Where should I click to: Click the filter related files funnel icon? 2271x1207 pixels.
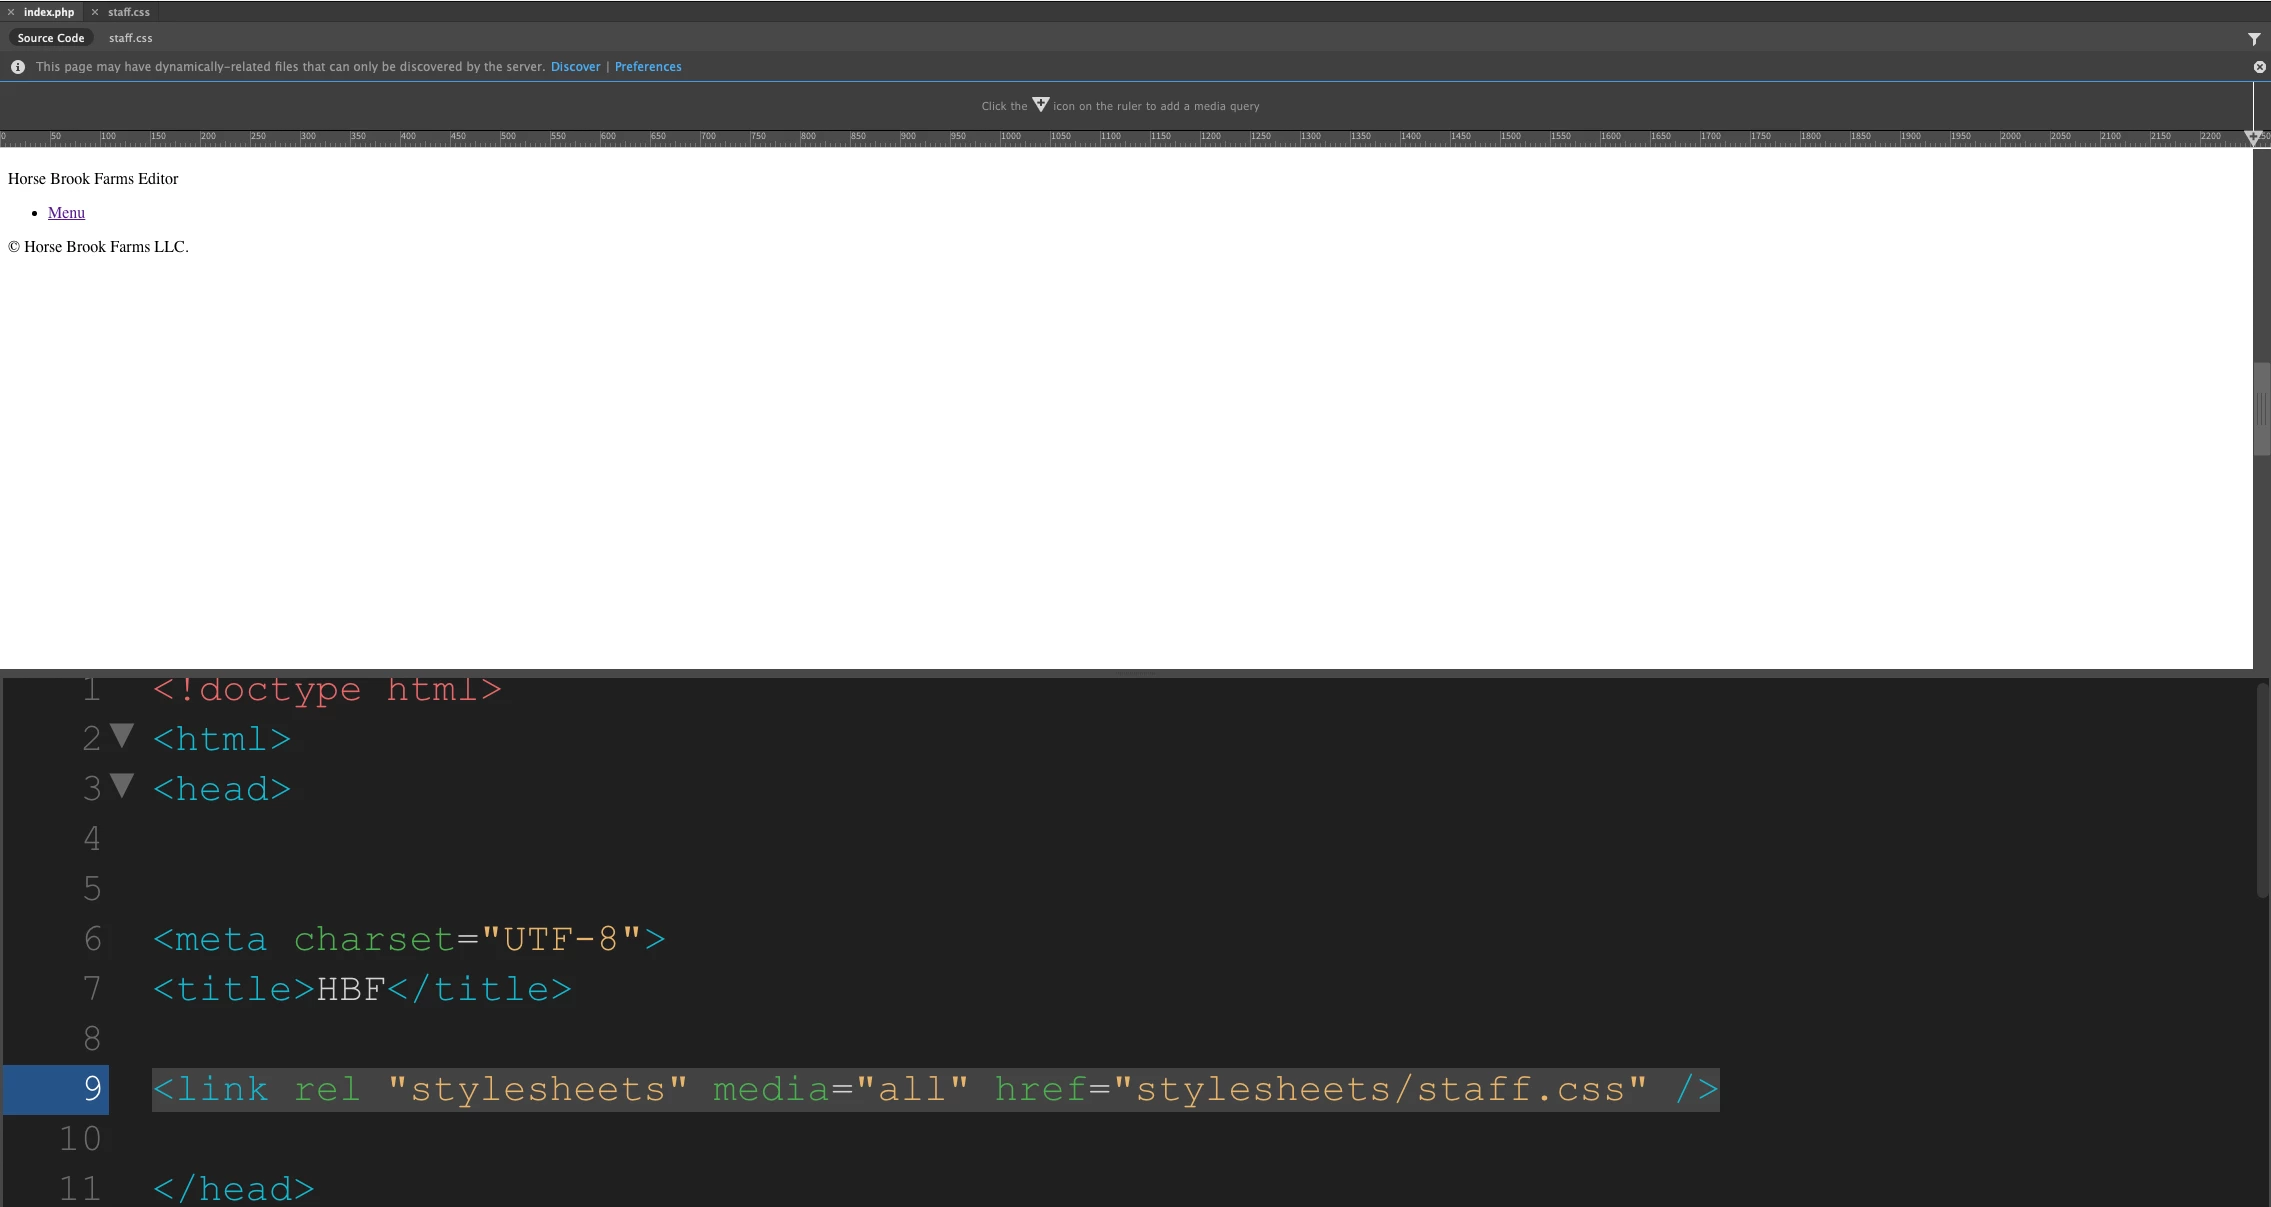coord(2254,39)
